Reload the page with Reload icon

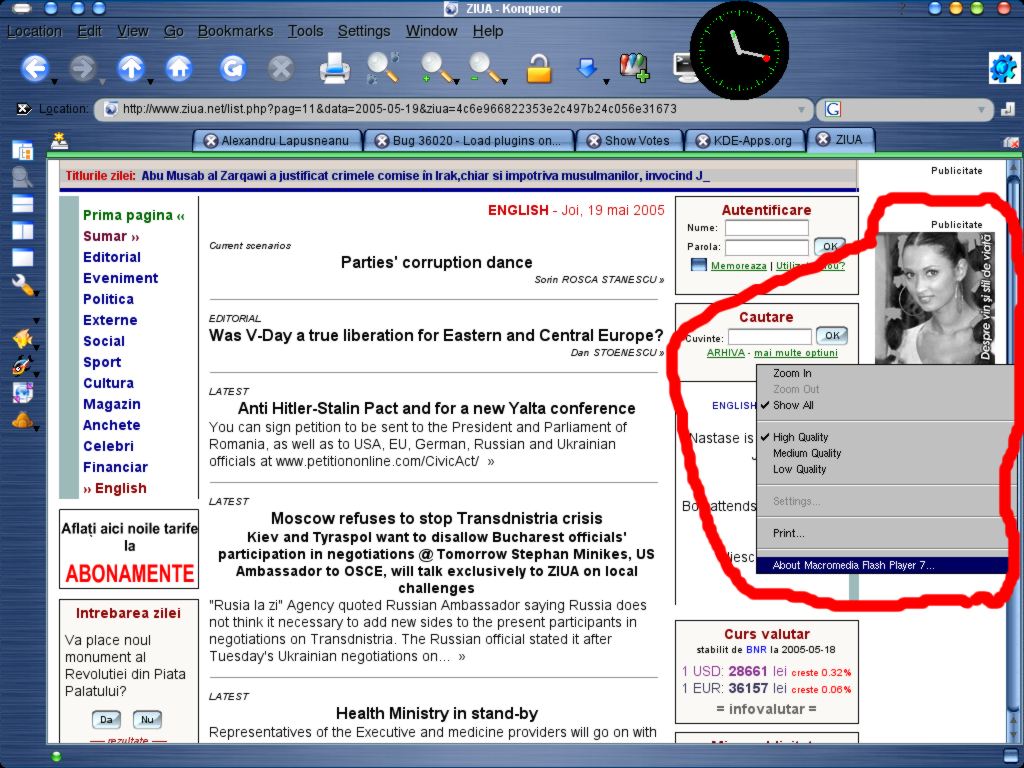click(232, 68)
